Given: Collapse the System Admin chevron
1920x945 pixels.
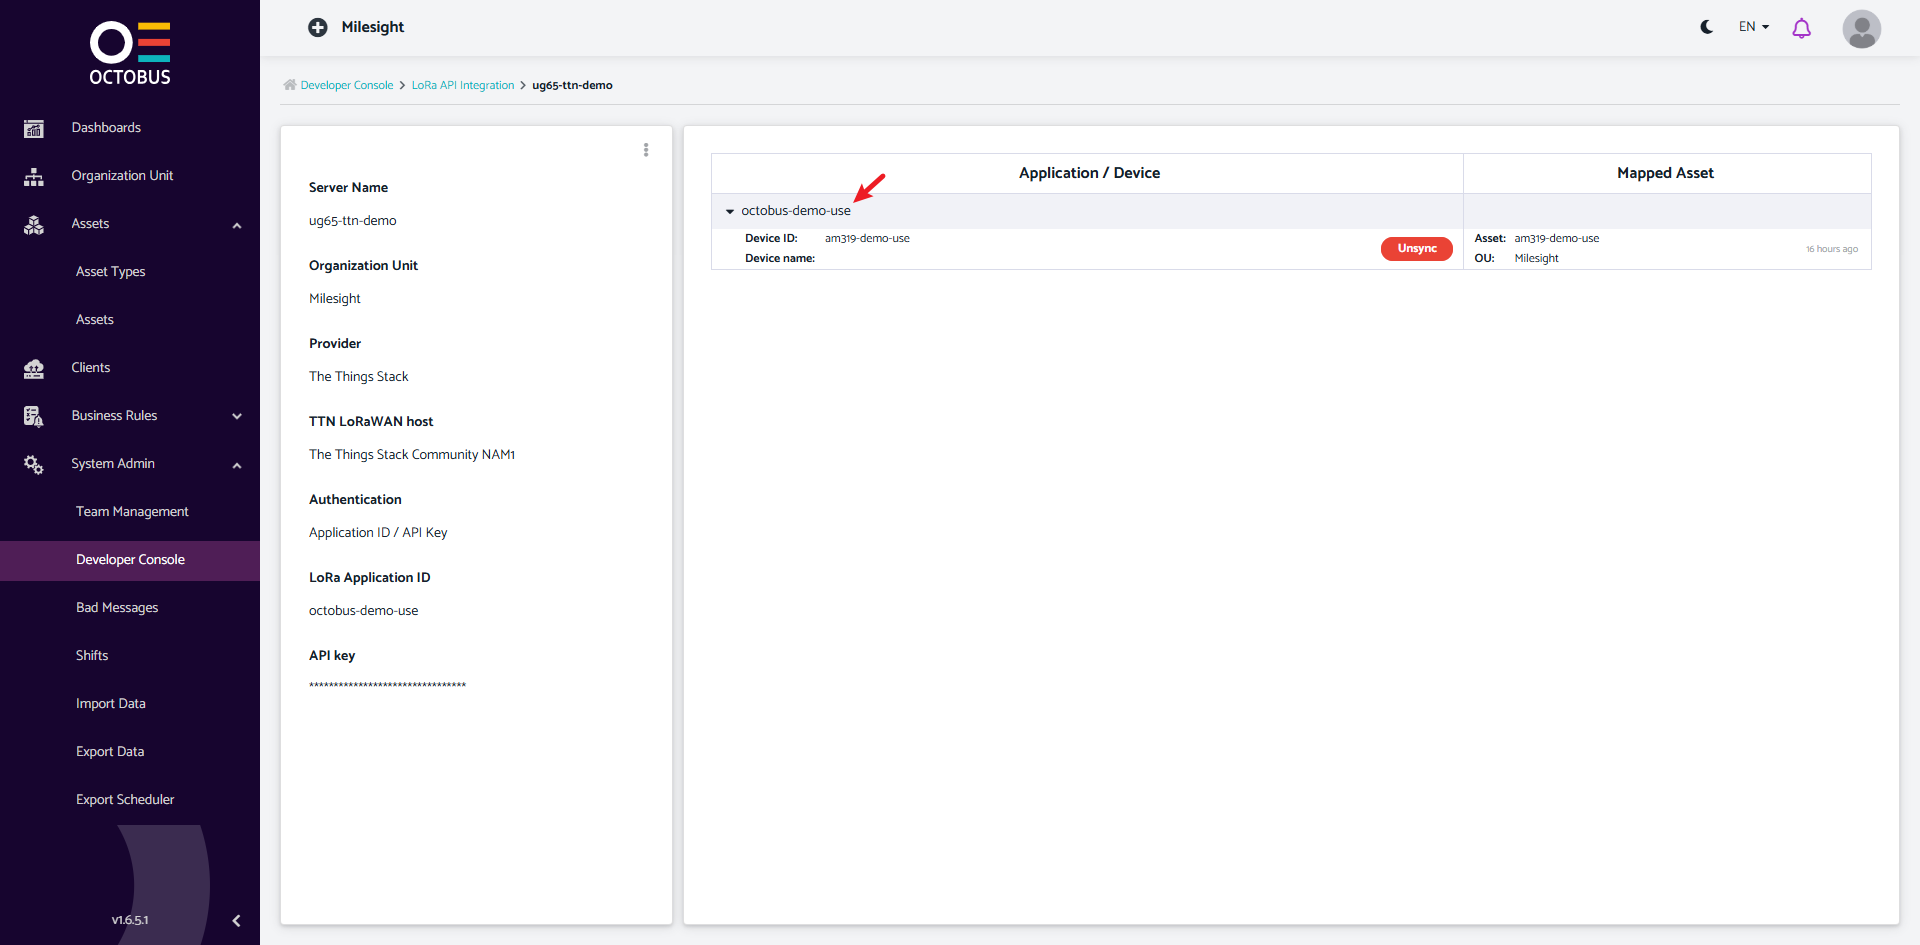Looking at the screenshot, I should pyautogui.click(x=237, y=465).
